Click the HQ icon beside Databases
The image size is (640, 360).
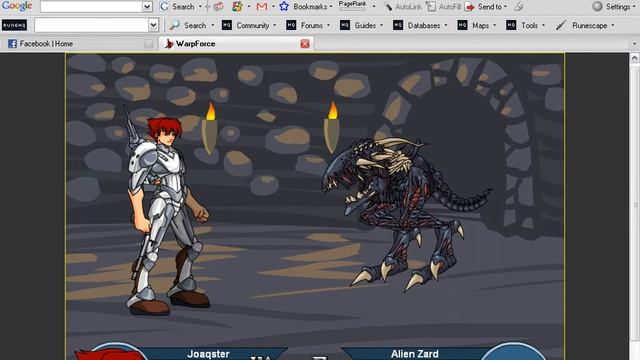point(398,25)
